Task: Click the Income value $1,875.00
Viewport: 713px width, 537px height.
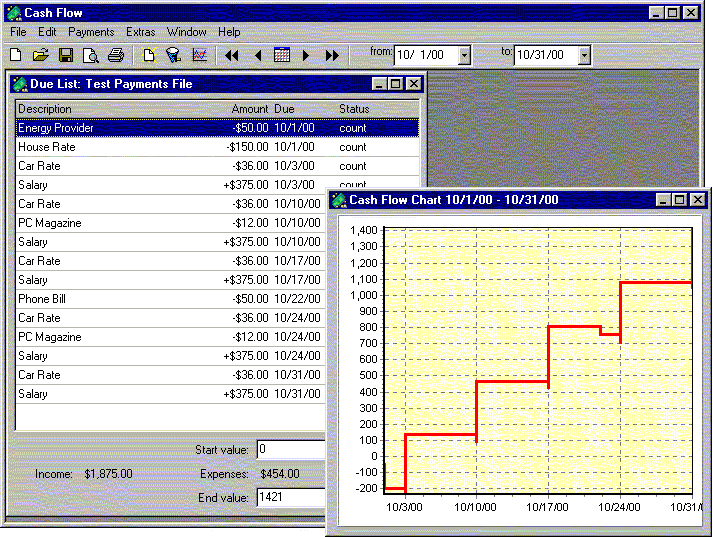Action: point(108,474)
